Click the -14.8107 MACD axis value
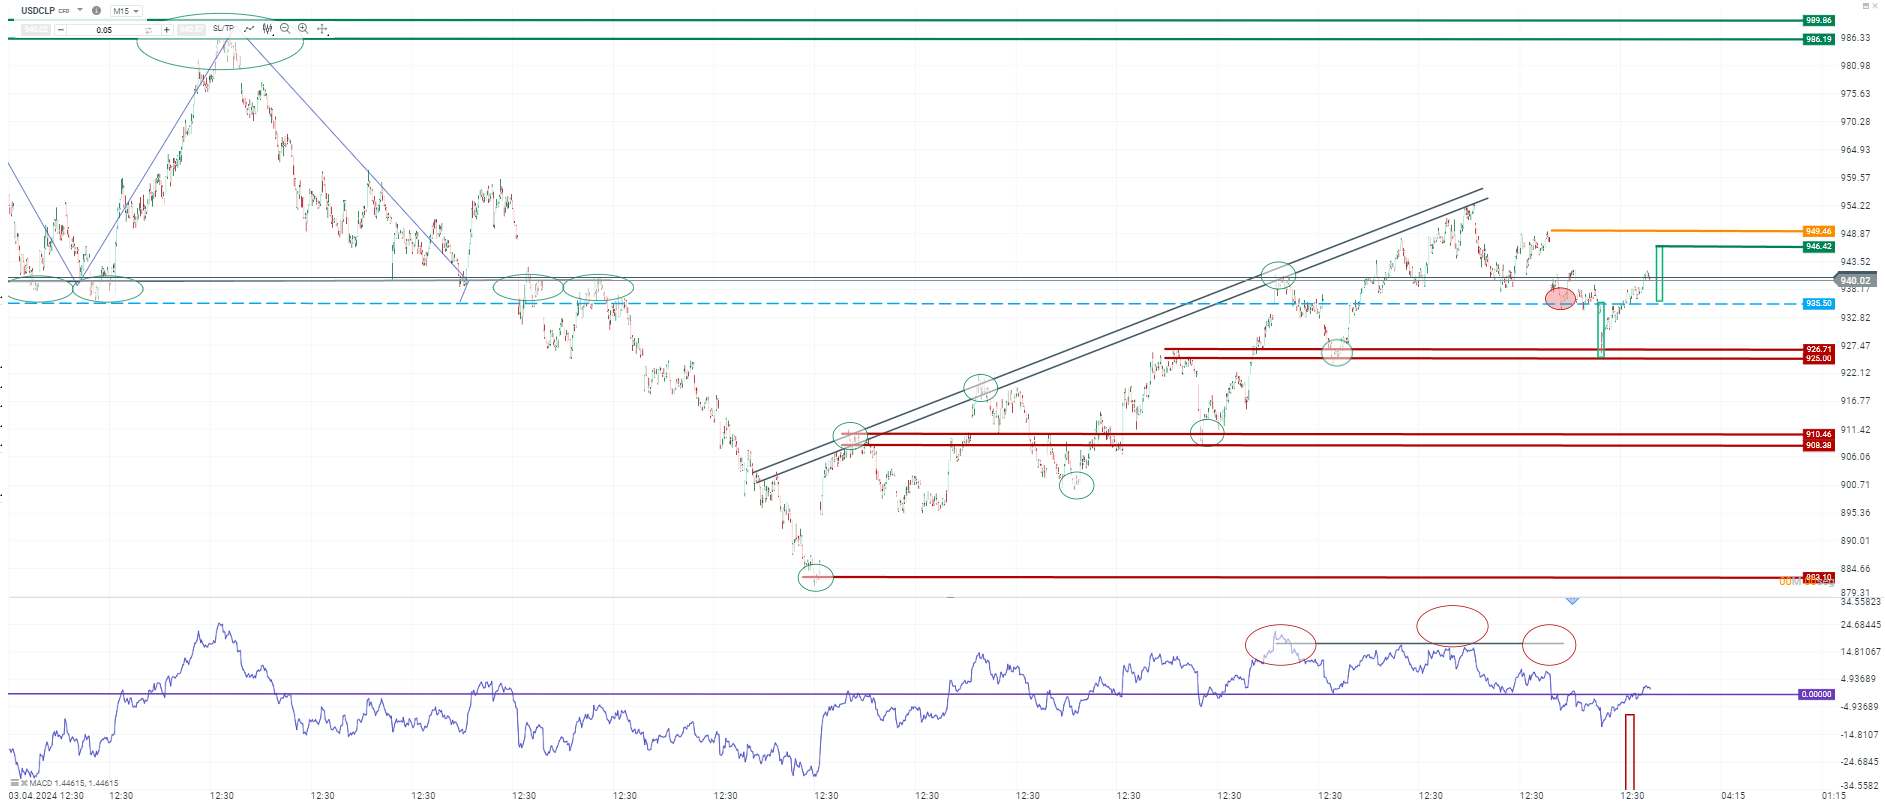The height and width of the screenshot is (805, 1885). 1860,735
